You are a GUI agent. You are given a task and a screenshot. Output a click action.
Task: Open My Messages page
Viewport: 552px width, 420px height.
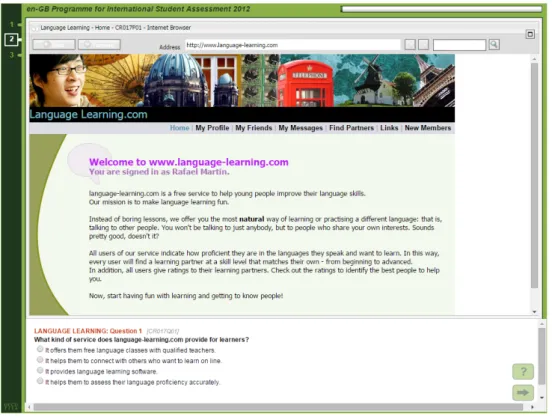tap(302, 129)
